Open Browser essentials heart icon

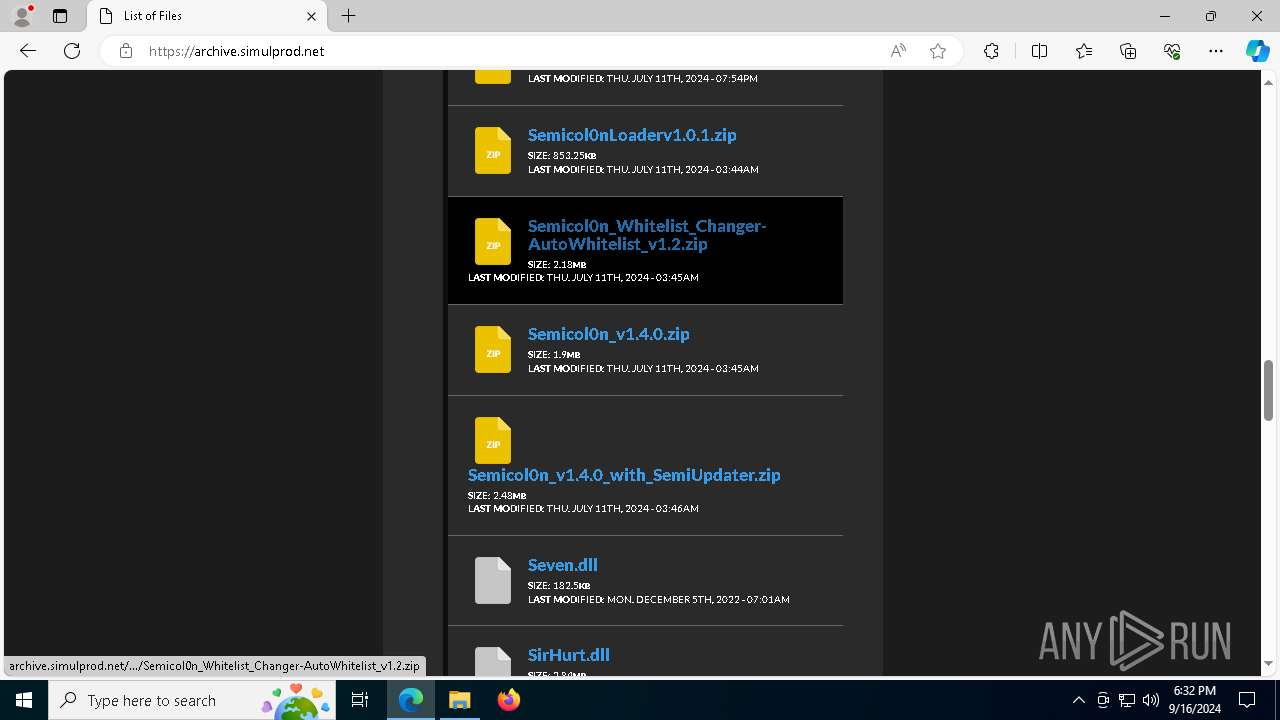[1172, 51]
